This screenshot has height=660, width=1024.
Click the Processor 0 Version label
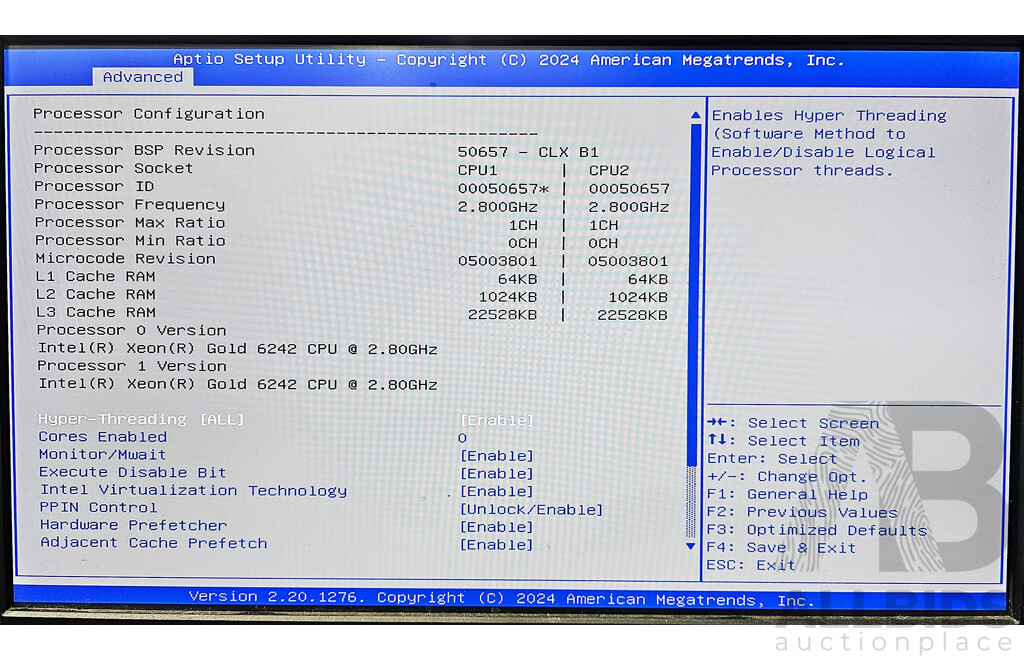pyautogui.click(x=131, y=330)
